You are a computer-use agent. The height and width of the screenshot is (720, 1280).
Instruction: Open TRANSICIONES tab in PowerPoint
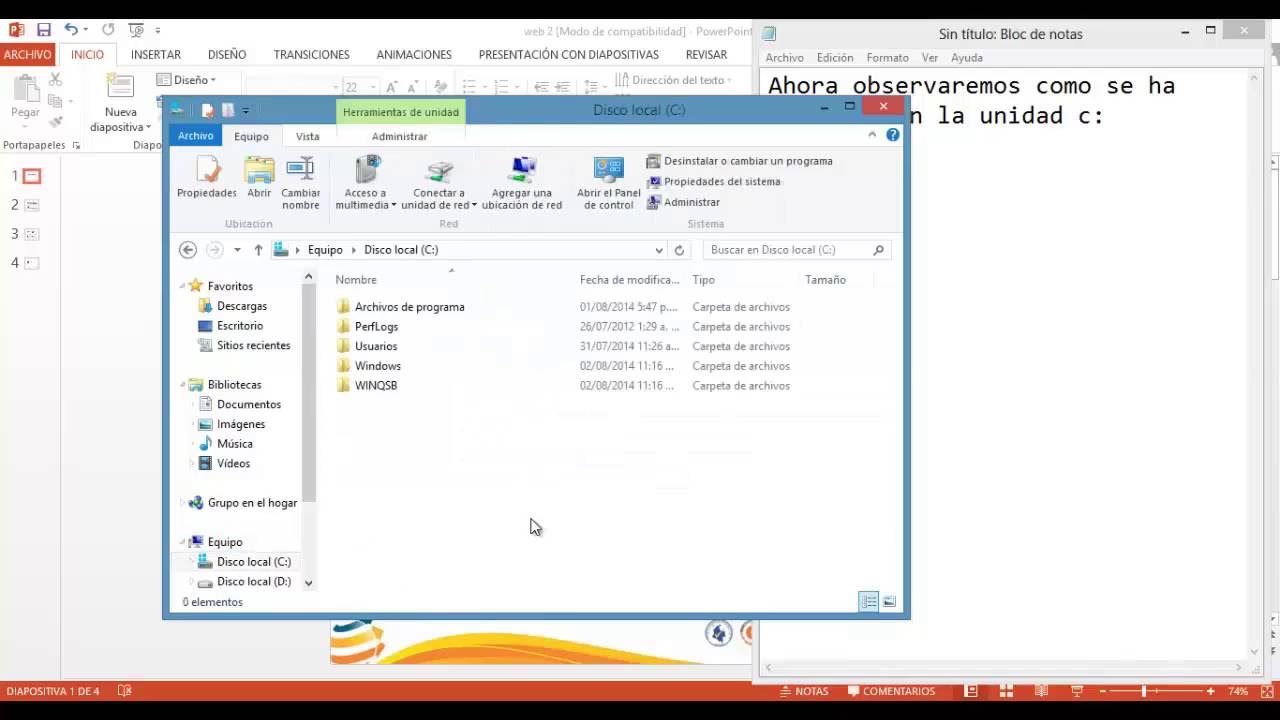tap(311, 55)
